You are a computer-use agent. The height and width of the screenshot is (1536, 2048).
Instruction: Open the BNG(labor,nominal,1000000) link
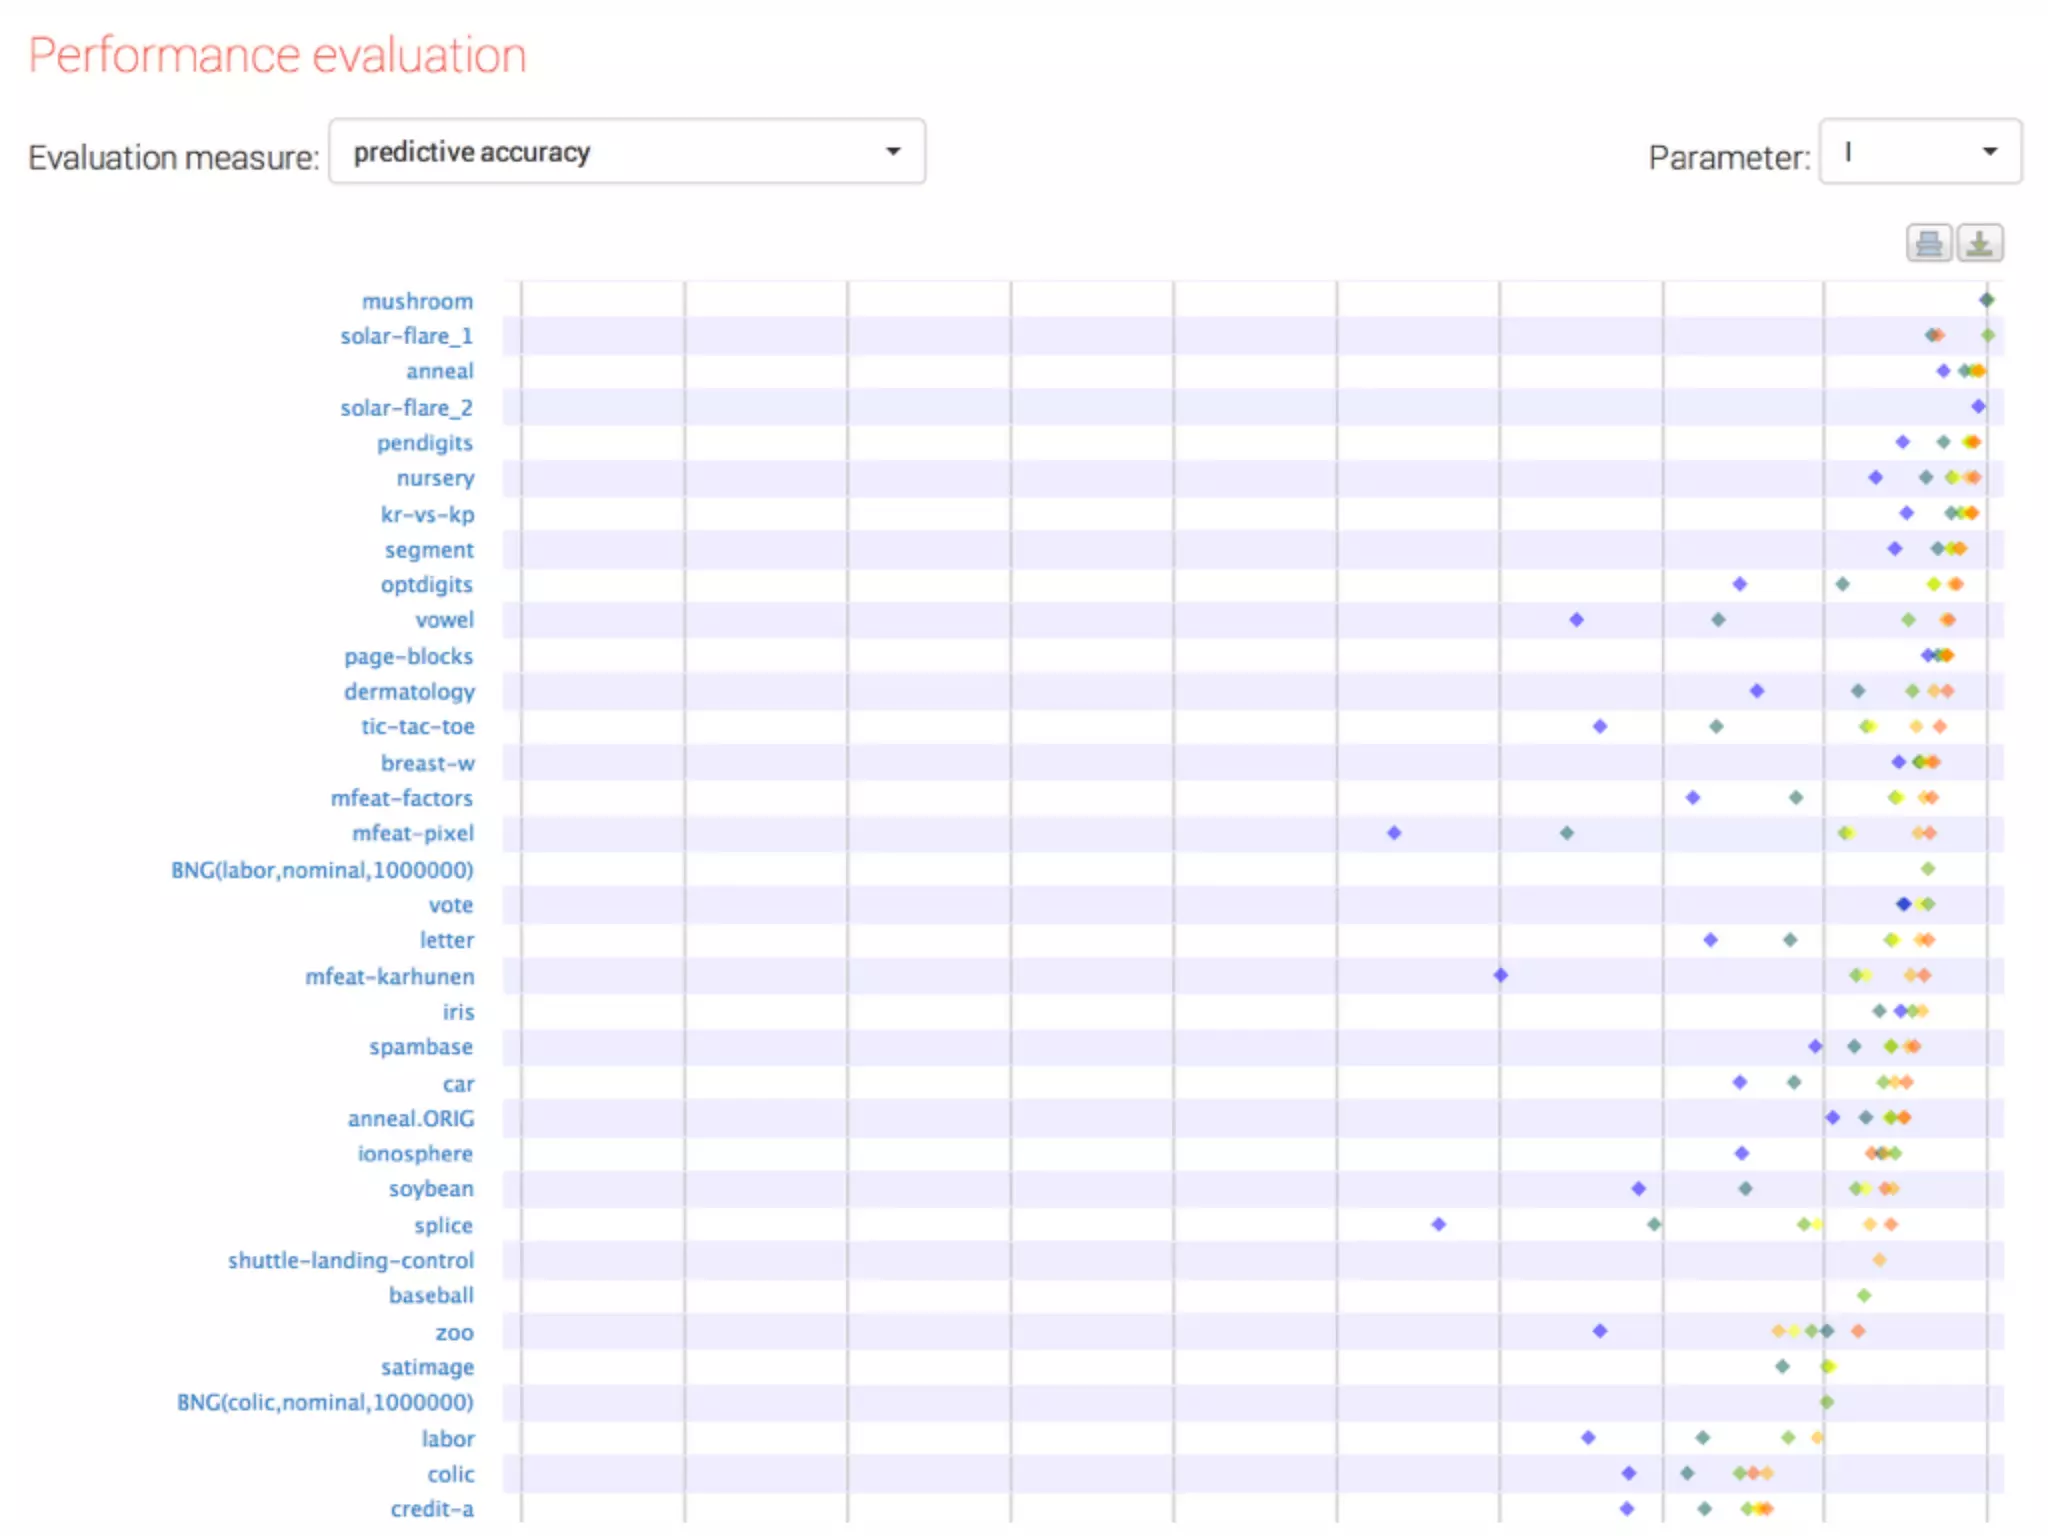tap(322, 870)
